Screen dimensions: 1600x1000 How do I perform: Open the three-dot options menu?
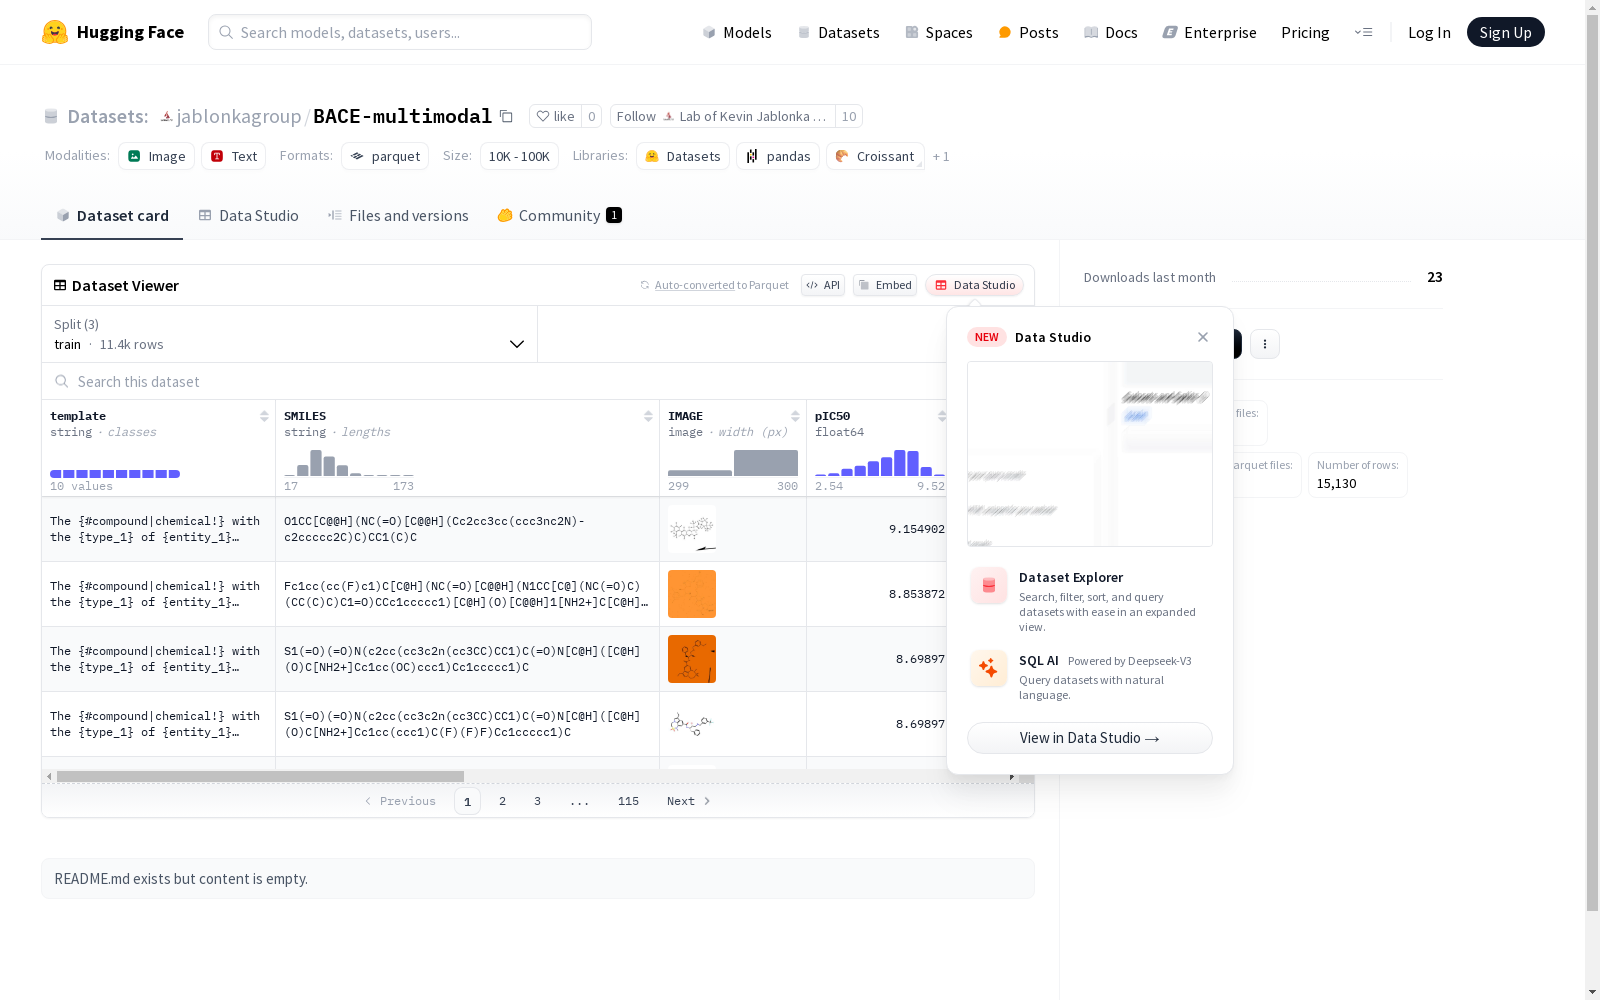[x=1265, y=344]
